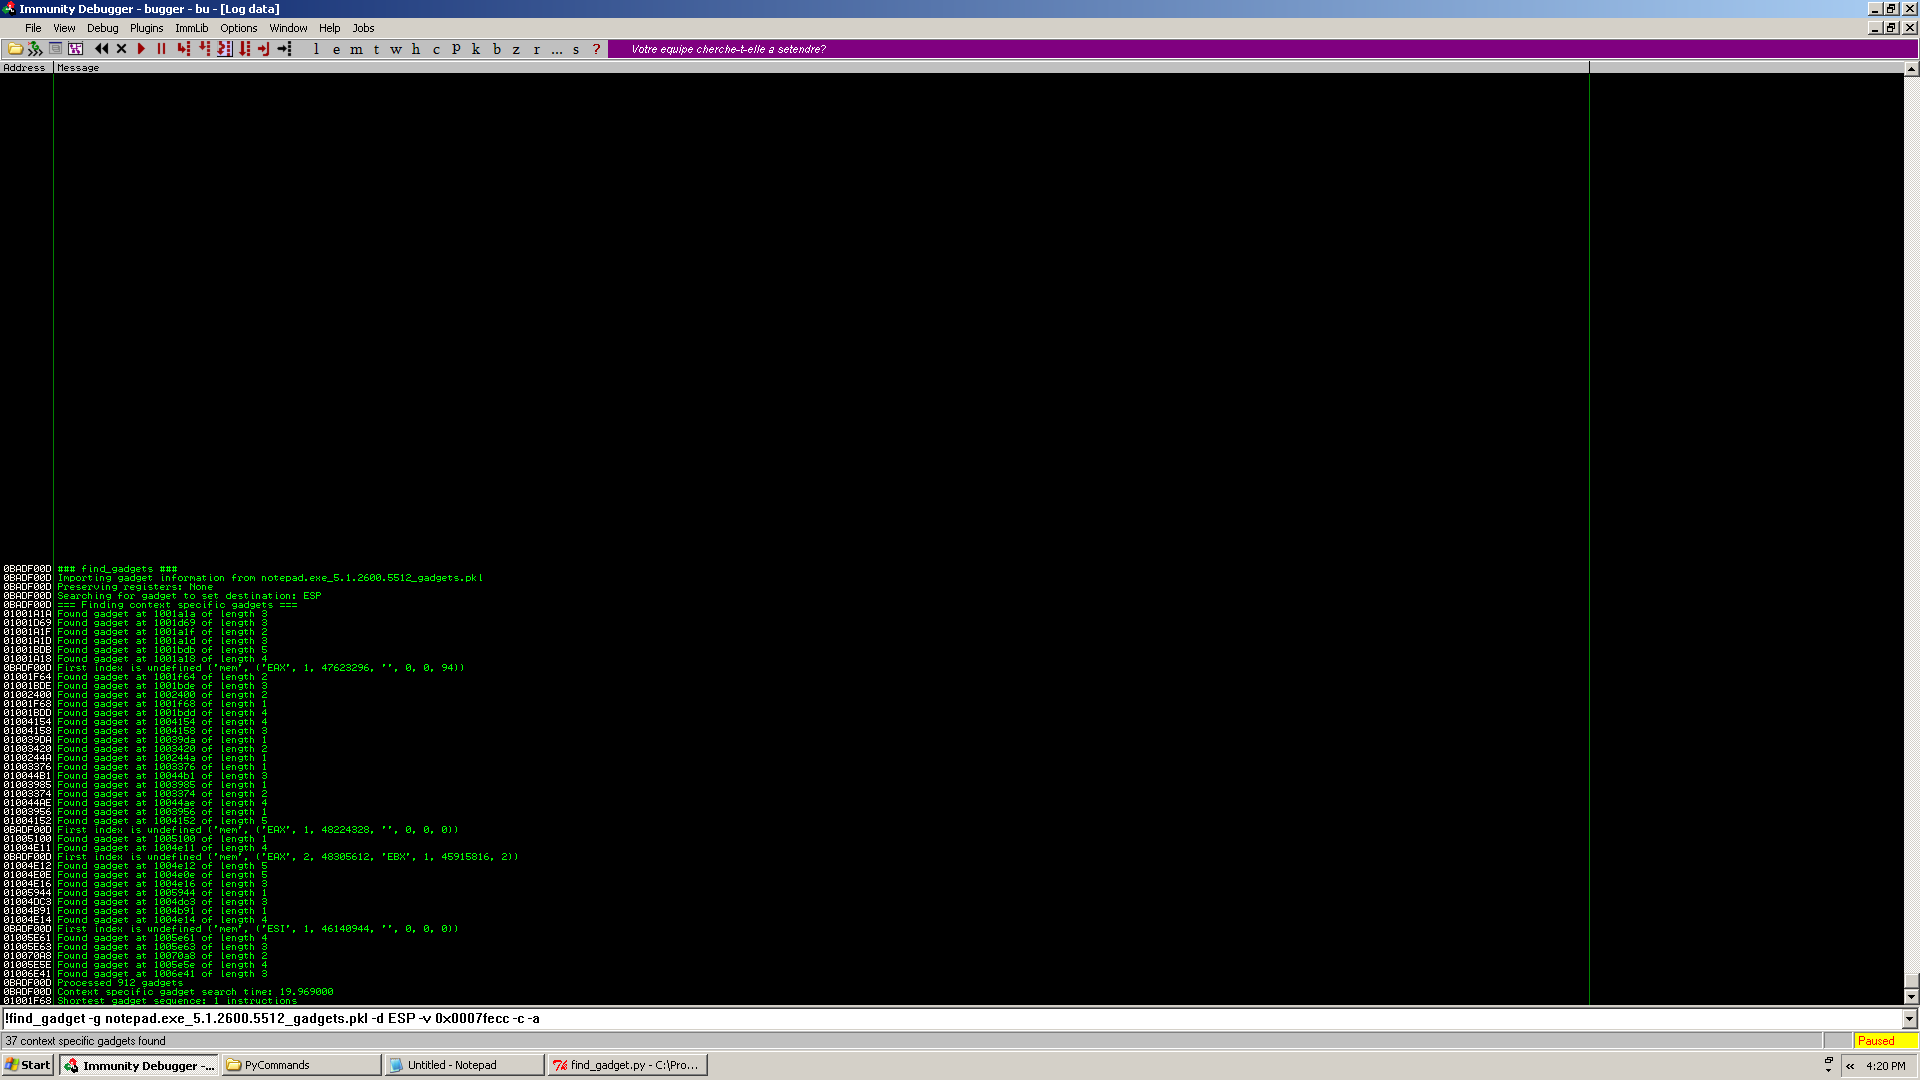This screenshot has height=1080, width=1920.
Task: Click the Windows Start button
Action: coord(28,1065)
